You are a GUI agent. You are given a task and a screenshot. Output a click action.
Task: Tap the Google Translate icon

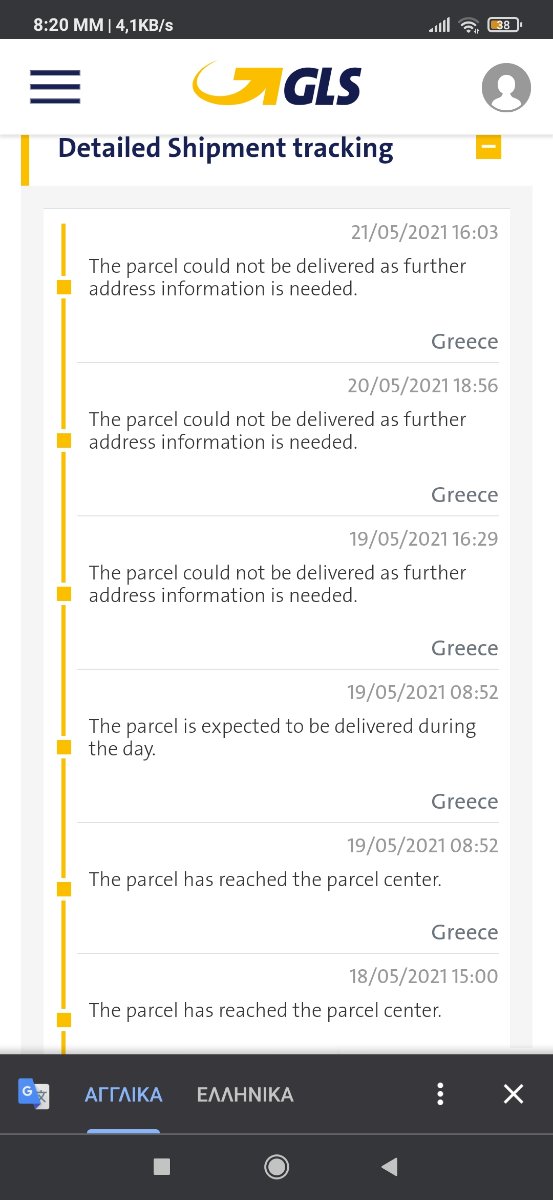pyautogui.click(x=33, y=1094)
